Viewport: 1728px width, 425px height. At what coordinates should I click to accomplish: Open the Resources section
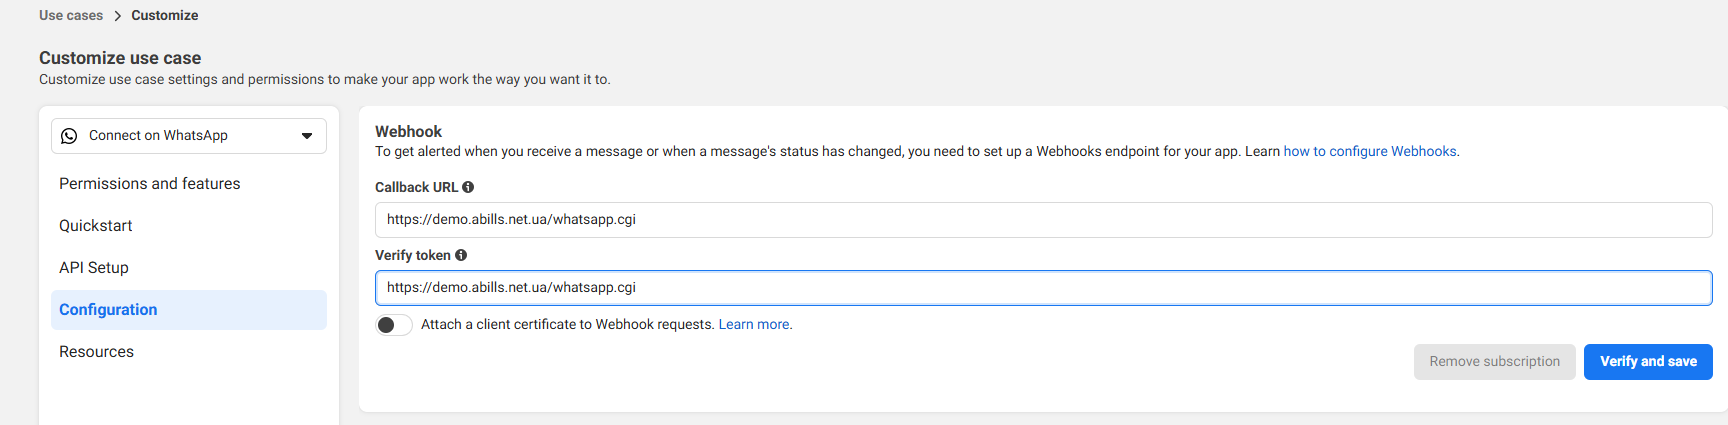point(97,352)
